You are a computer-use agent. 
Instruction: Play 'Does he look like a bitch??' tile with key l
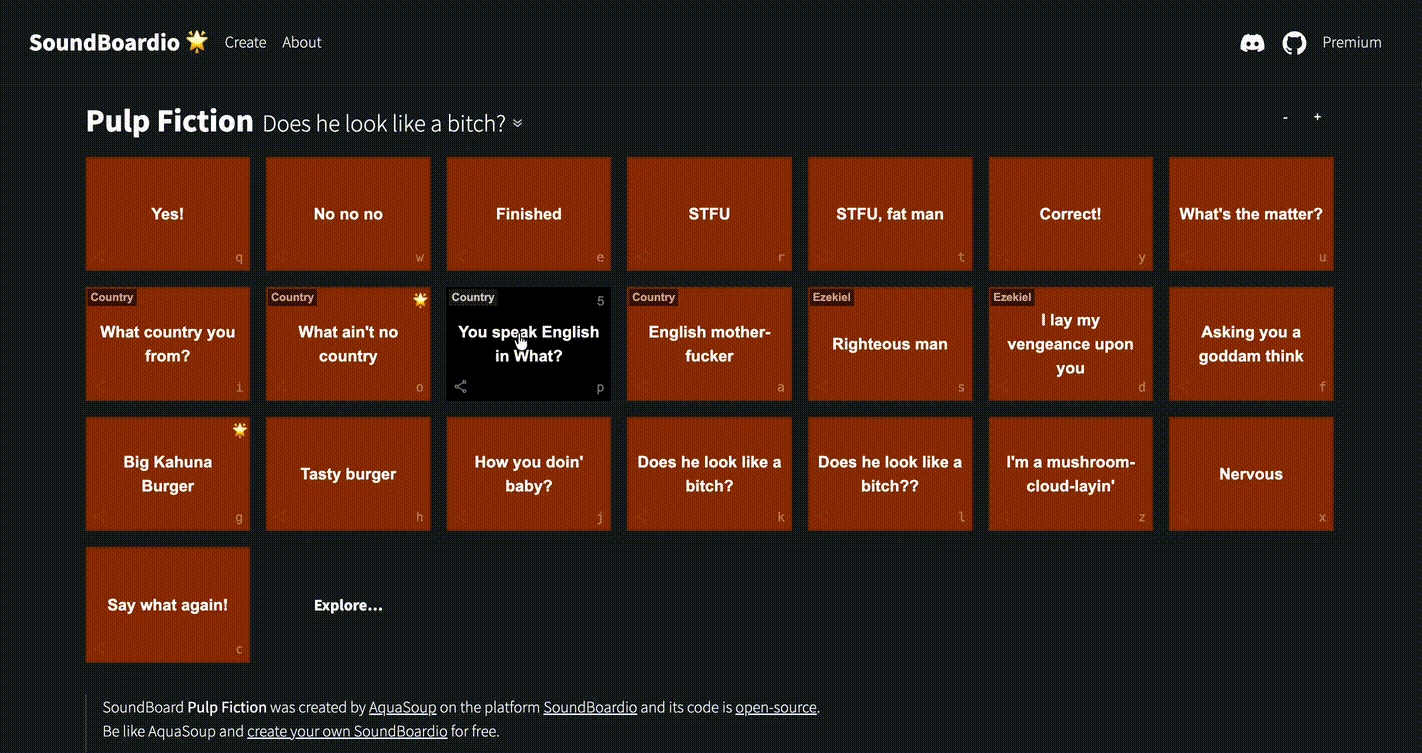(x=890, y=474)
